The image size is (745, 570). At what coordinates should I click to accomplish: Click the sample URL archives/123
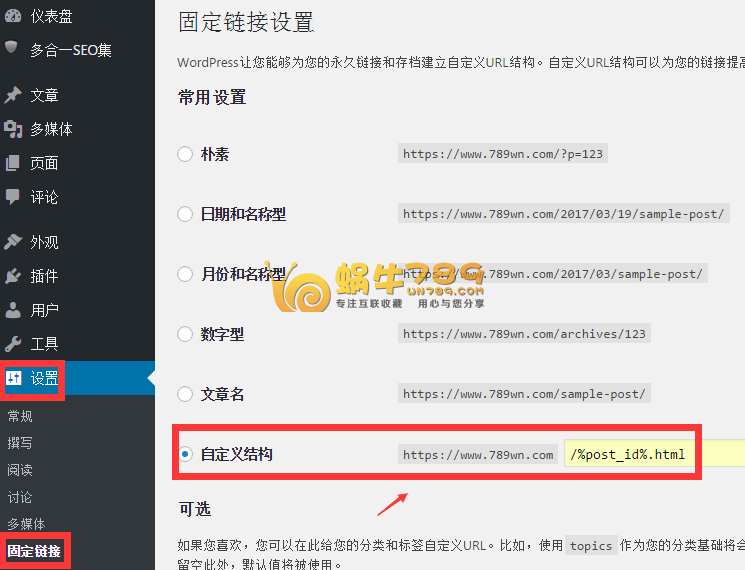tap(524, 334)
